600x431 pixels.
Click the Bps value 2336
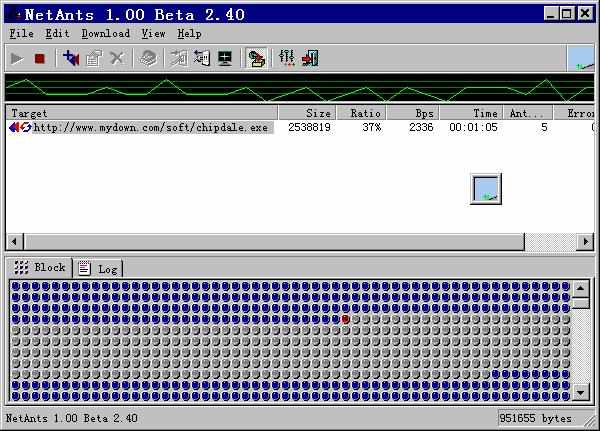(421, 127)
